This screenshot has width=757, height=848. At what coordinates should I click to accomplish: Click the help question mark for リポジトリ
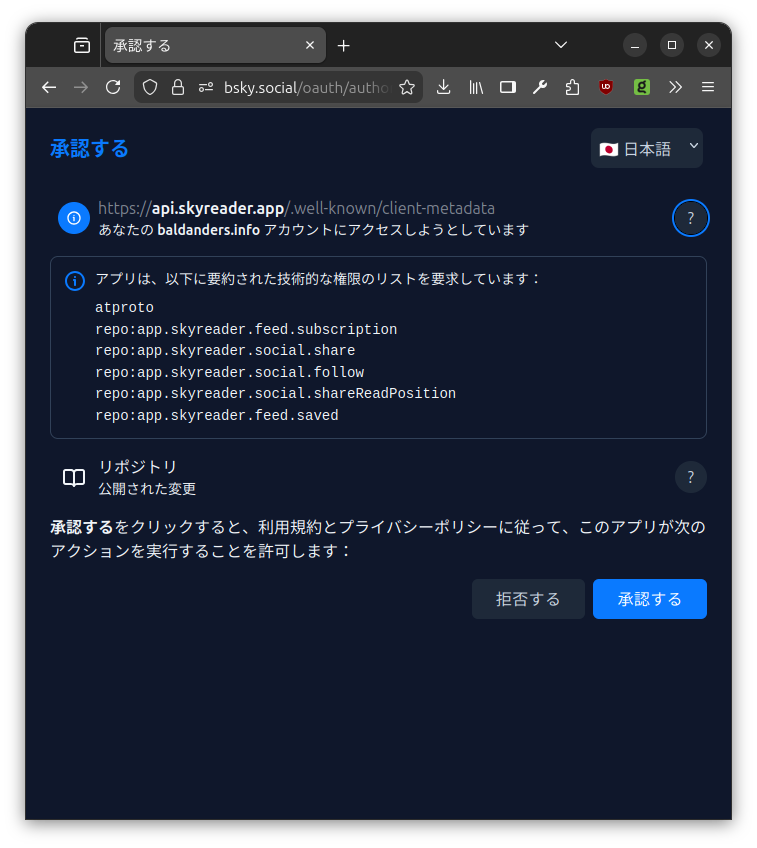click(690, 477)
